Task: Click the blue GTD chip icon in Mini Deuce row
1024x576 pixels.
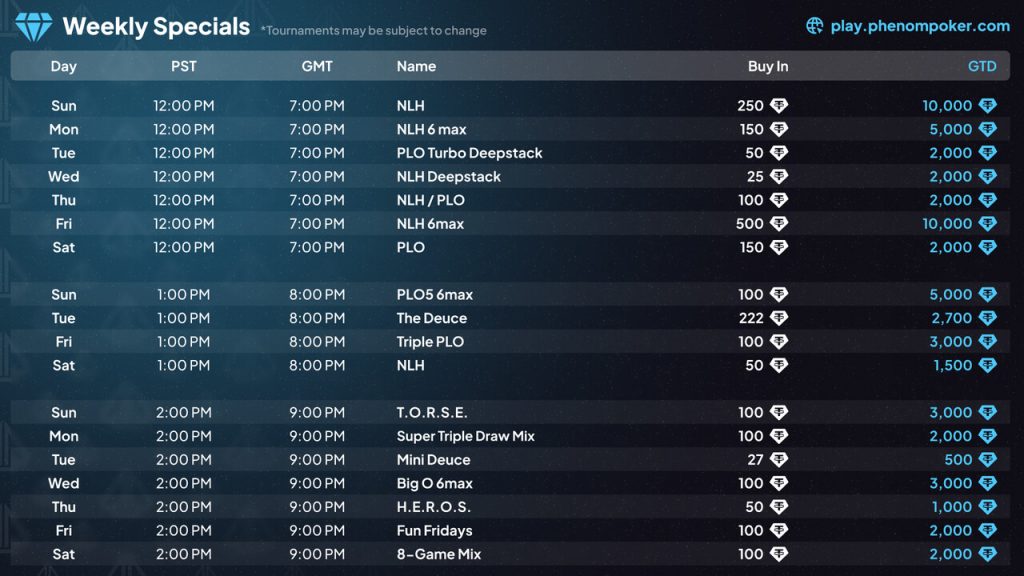Action: click(987, 460)
